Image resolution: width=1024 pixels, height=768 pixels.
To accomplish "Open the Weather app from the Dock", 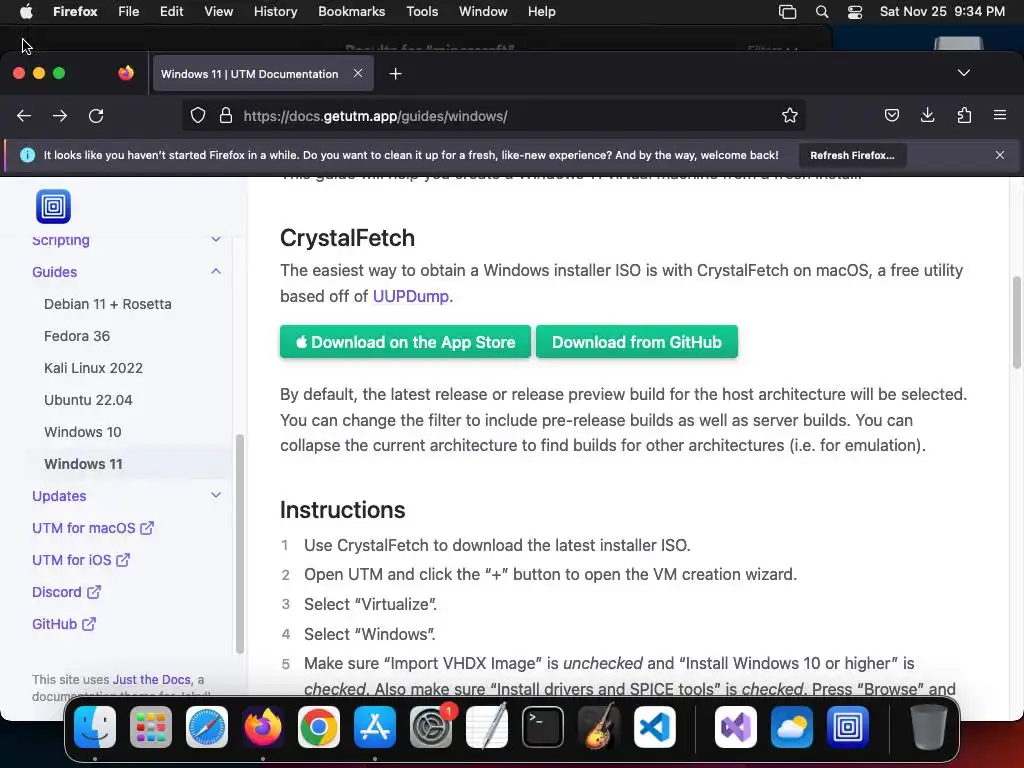I will [x=792, y=727].
